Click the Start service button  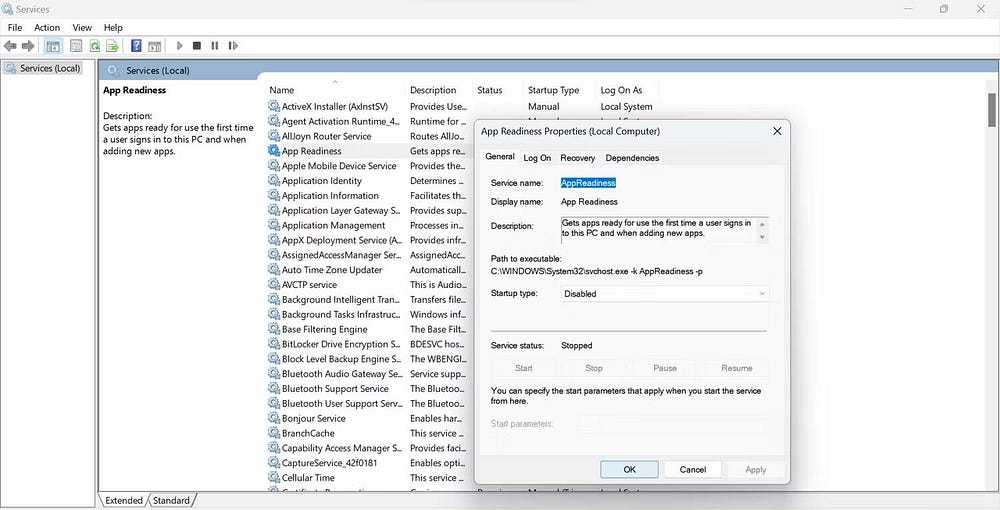tap(524, 368)
